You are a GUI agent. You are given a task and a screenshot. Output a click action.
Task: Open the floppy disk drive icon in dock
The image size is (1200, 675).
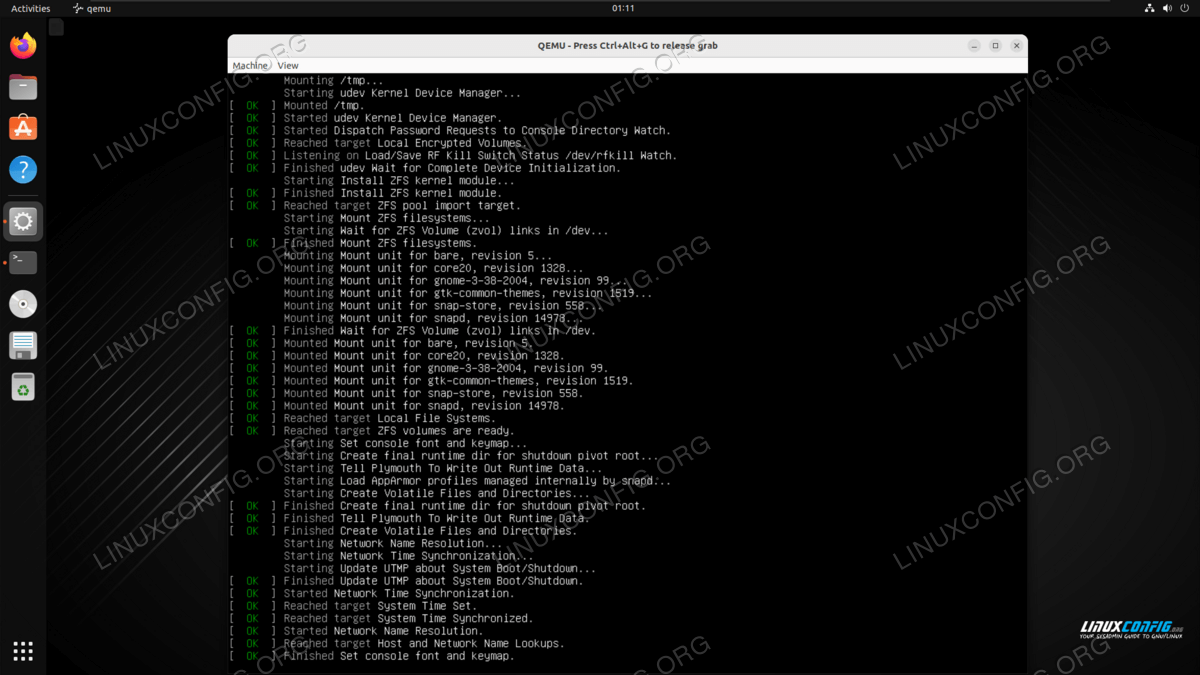(x=23, y=345)
